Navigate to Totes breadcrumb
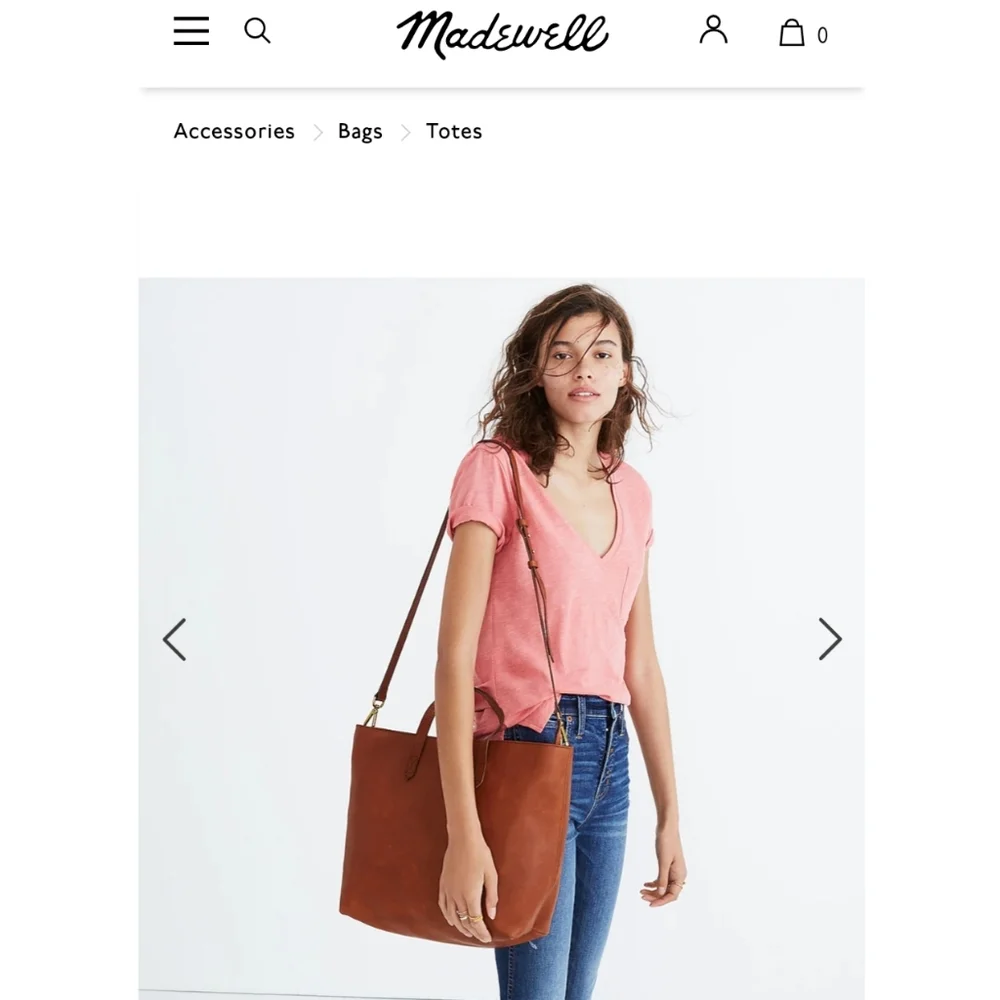Image resolution: width=1000 pixels, height=1000 pixels. pyautogui.click(x=454, y=131)
